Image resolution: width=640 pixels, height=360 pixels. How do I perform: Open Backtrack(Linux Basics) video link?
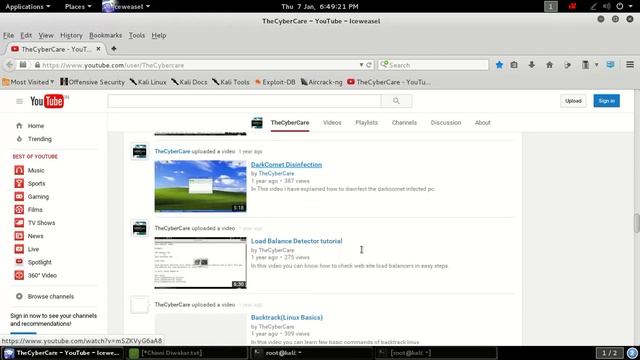pos(287,317)
